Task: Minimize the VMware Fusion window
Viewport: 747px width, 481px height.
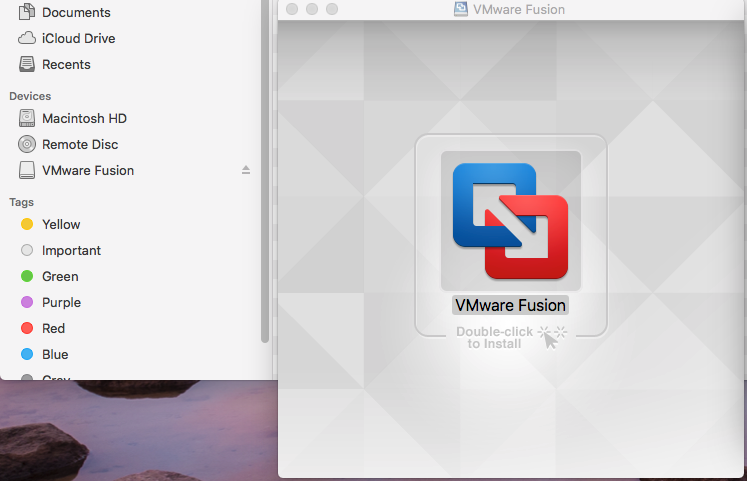Action: tap(312, 9)
